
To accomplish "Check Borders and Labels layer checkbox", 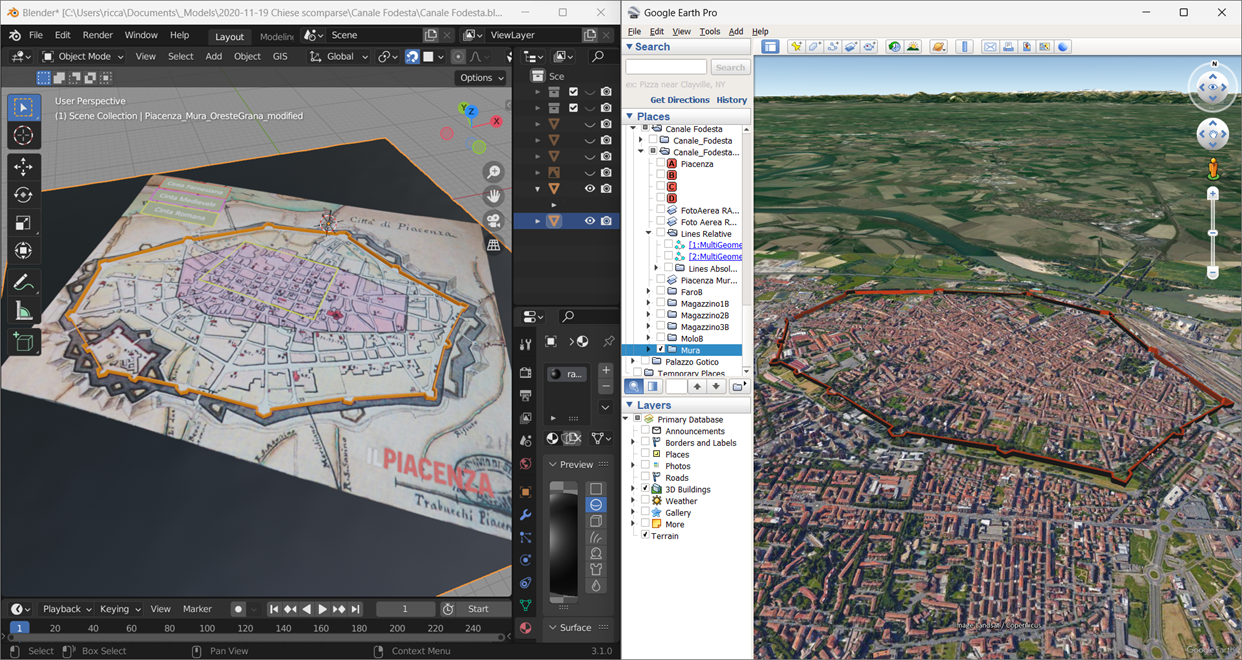I will pos(645,443).
